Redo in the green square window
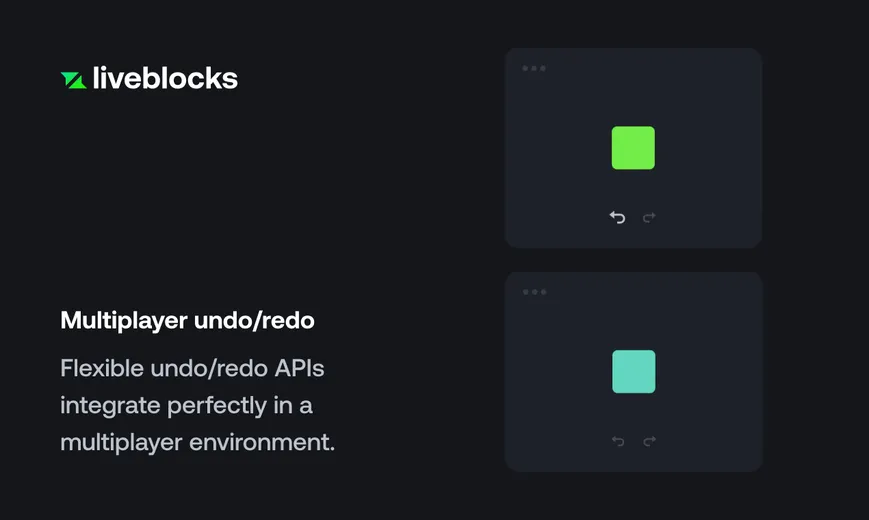869x520 pixels. [649, 217]
